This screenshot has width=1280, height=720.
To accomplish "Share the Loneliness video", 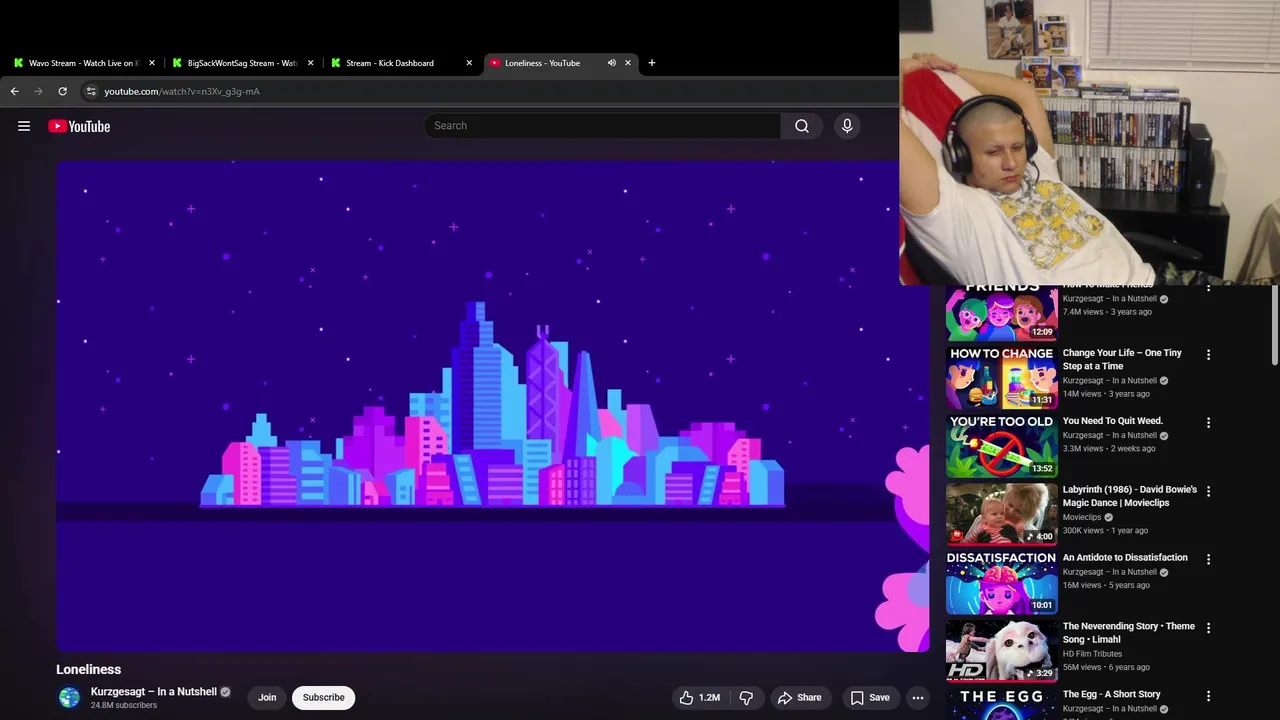I will coord(800,698).
